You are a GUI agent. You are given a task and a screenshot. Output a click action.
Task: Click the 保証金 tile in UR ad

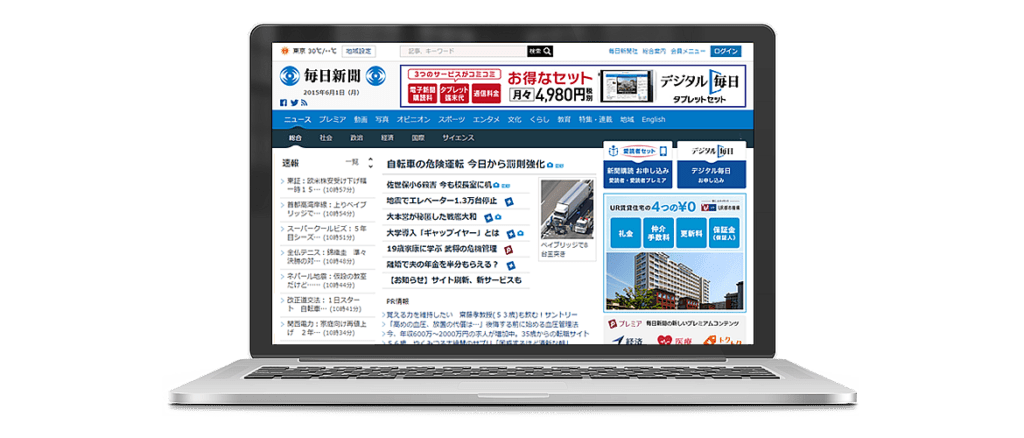725,233
